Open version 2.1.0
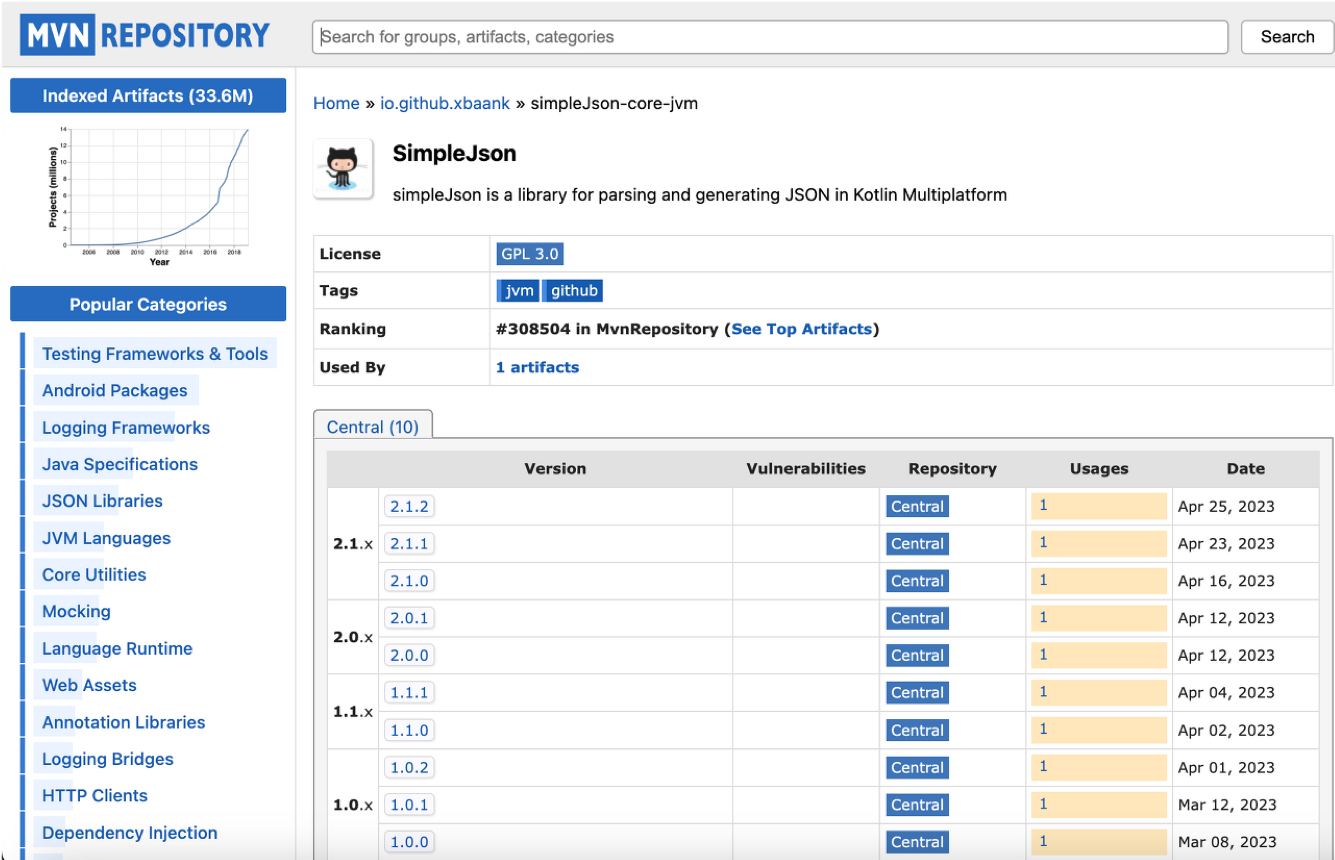Image resolution: width=1335 pixels, height=860 pixels. tap(409, 581)
